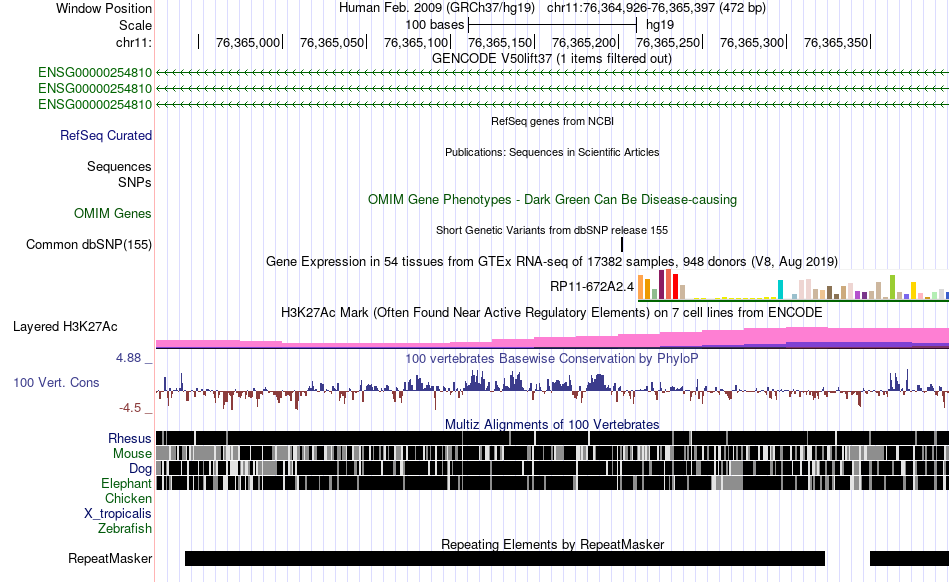Select the X_tropicalis alignment label
Viewport: 950px width, 582px height.
click(x=118, y=514)
